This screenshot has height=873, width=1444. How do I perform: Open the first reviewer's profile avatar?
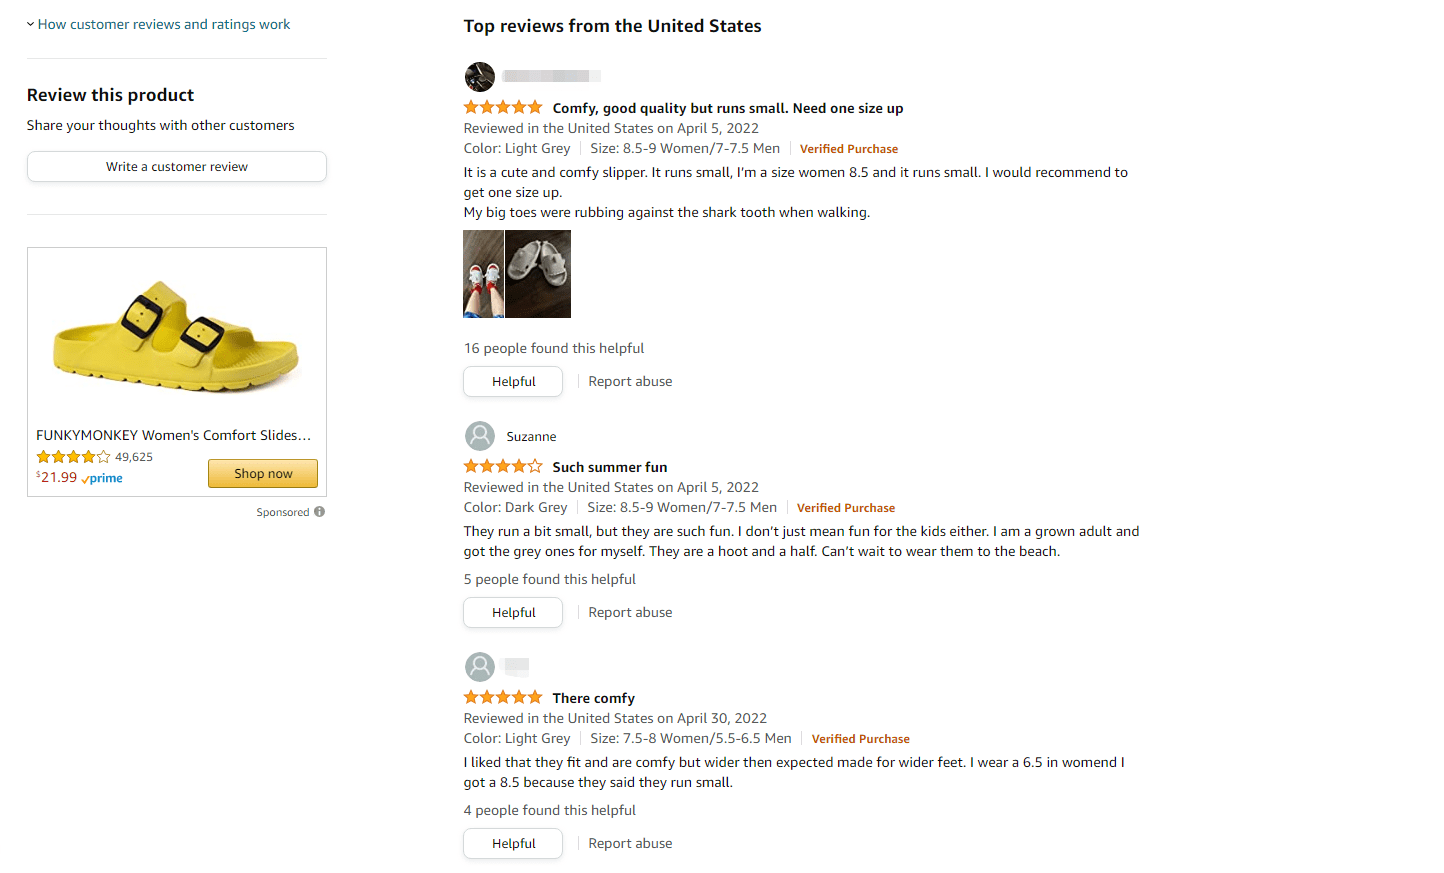(x=480, y=77)
